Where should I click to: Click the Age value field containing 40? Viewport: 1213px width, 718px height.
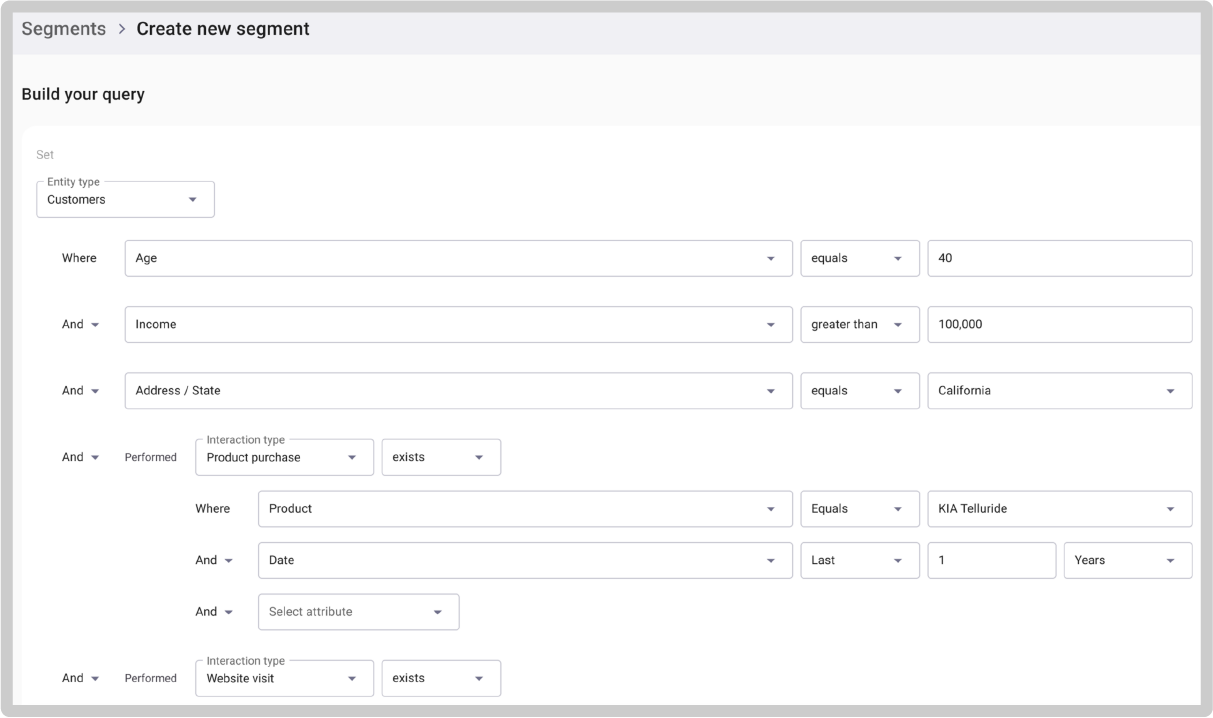1058,258
